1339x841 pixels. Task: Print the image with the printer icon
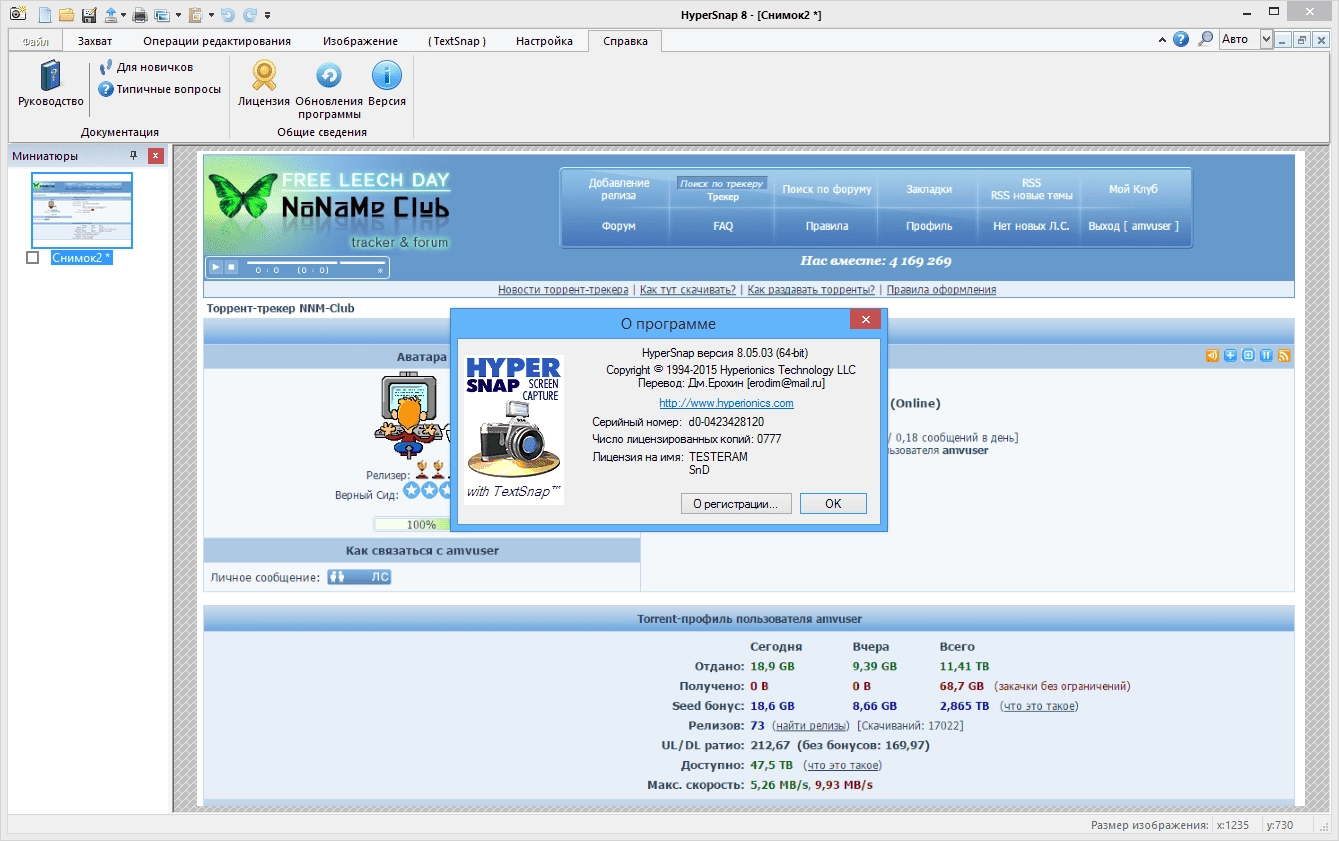(x=140, y=15)
